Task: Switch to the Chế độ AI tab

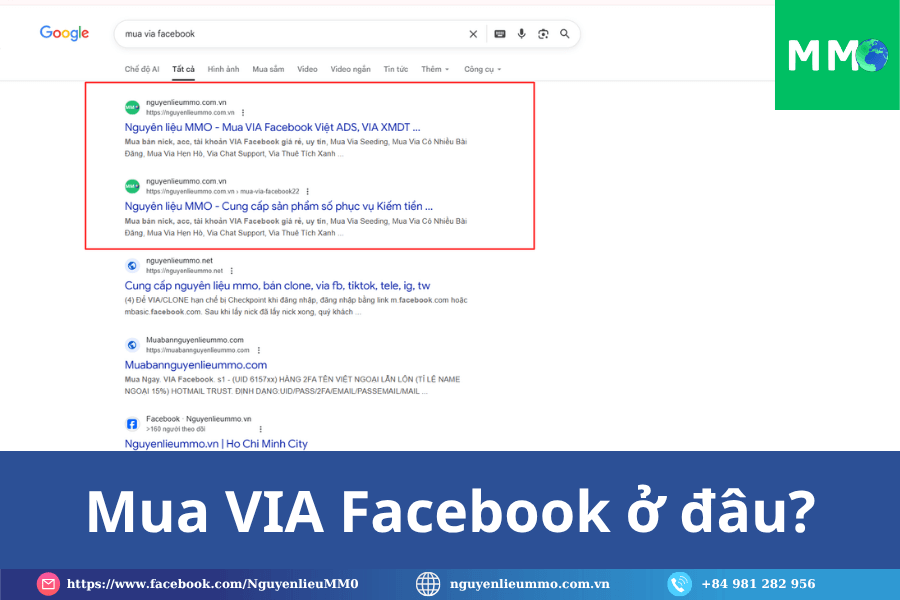Action: [x=143, y=69]
